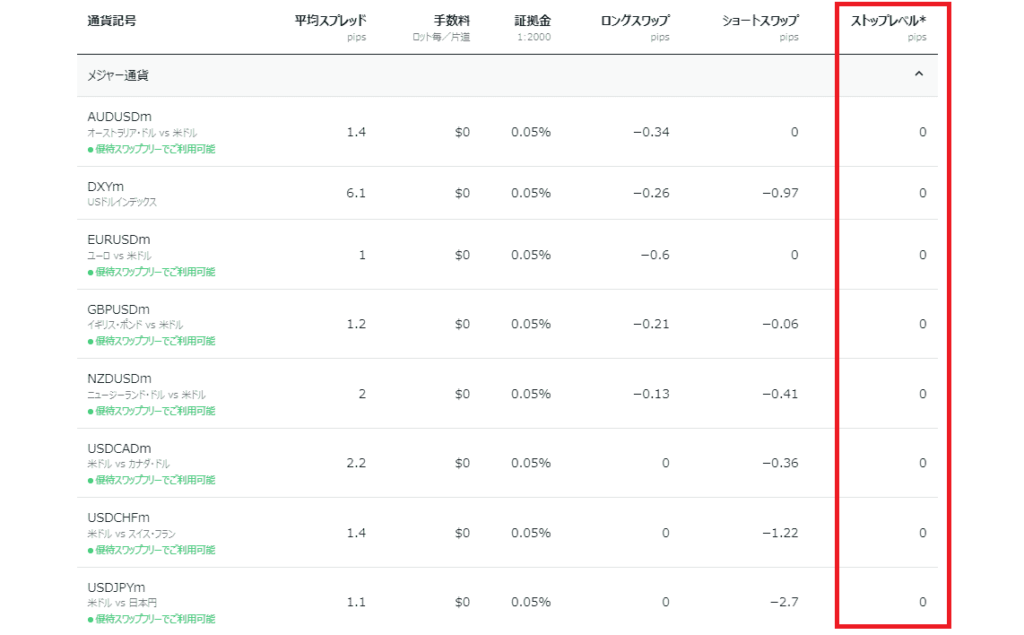Image resolution: width=1024 pixels, height=635 pixels.
Task: Select the EURUSDm currency pair
Action: (118, 240)
